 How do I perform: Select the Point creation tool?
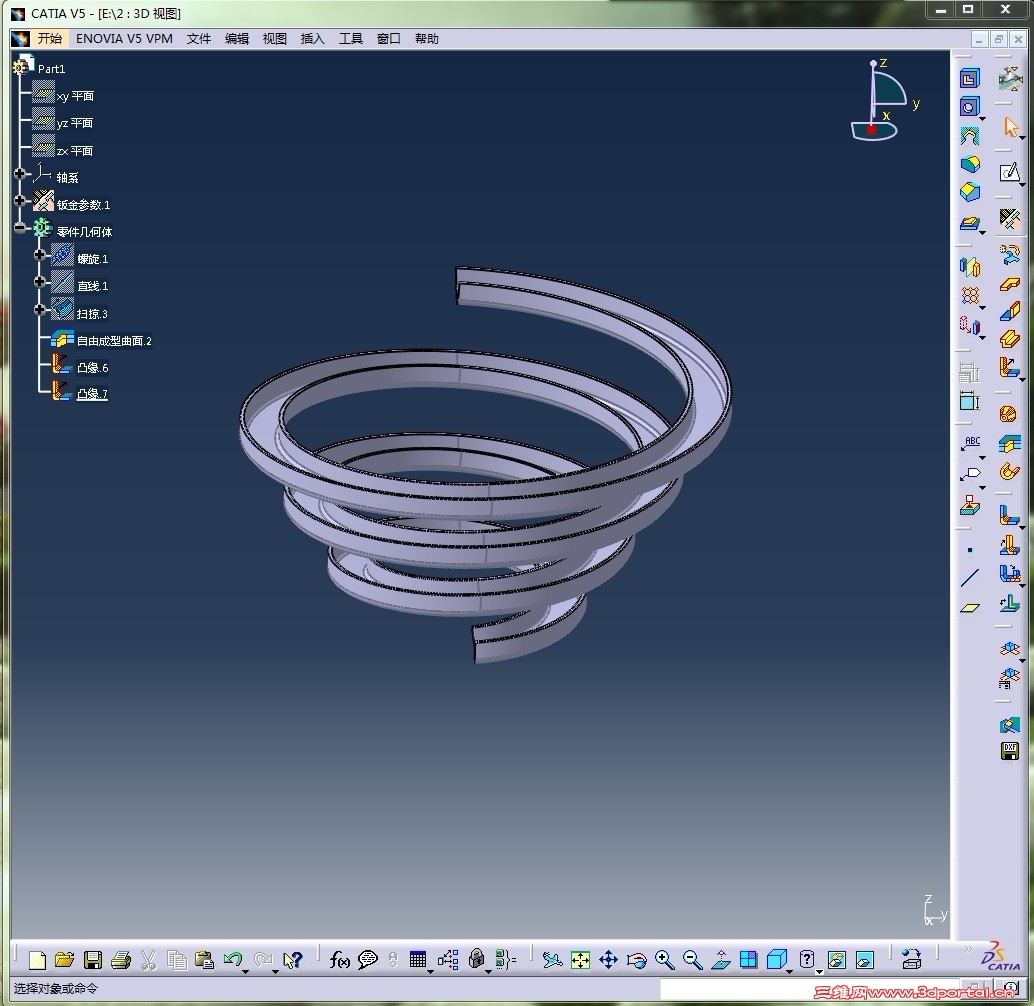(969, 550)
